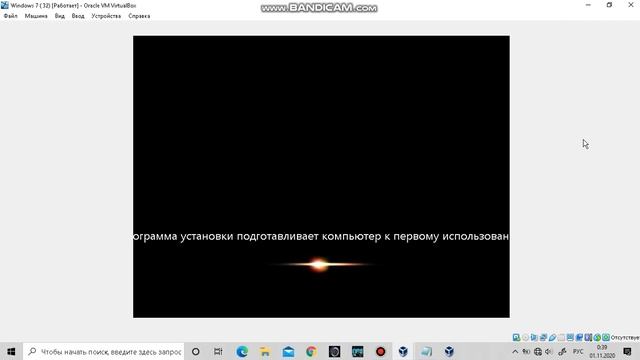640x360 pixels.
Task: Click the optical drive indicator in the status bar
Action: point(526,337)
